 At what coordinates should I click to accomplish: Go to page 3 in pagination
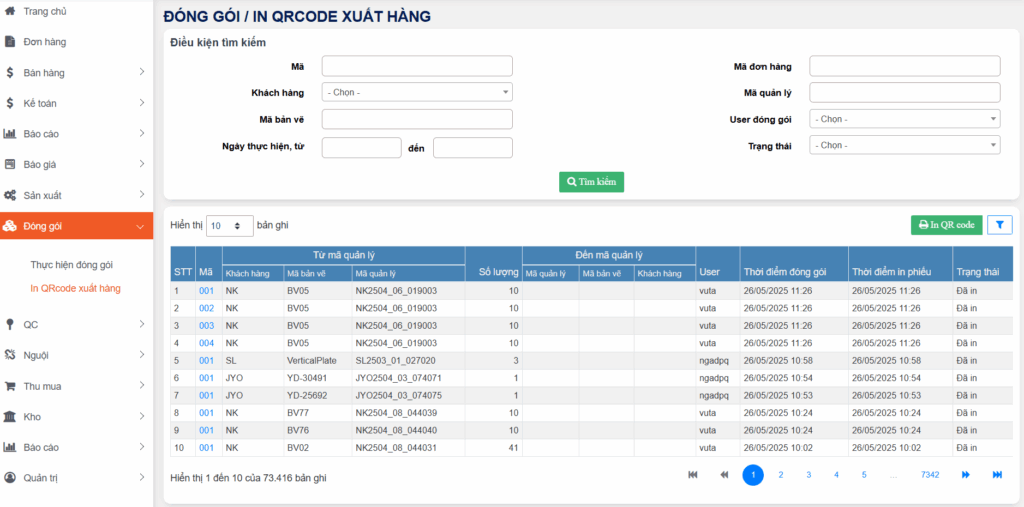coord(808,475)
